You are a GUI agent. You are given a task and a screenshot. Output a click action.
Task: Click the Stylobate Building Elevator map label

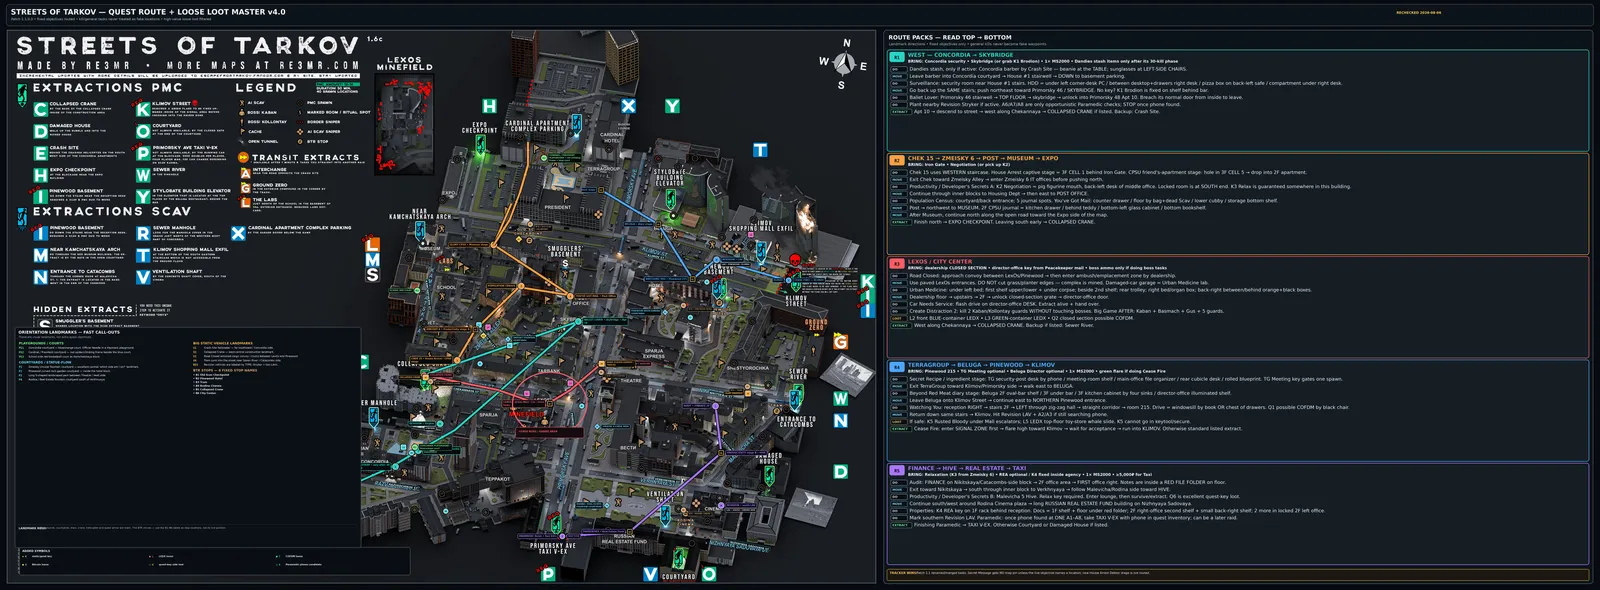(x=670, y=177)
